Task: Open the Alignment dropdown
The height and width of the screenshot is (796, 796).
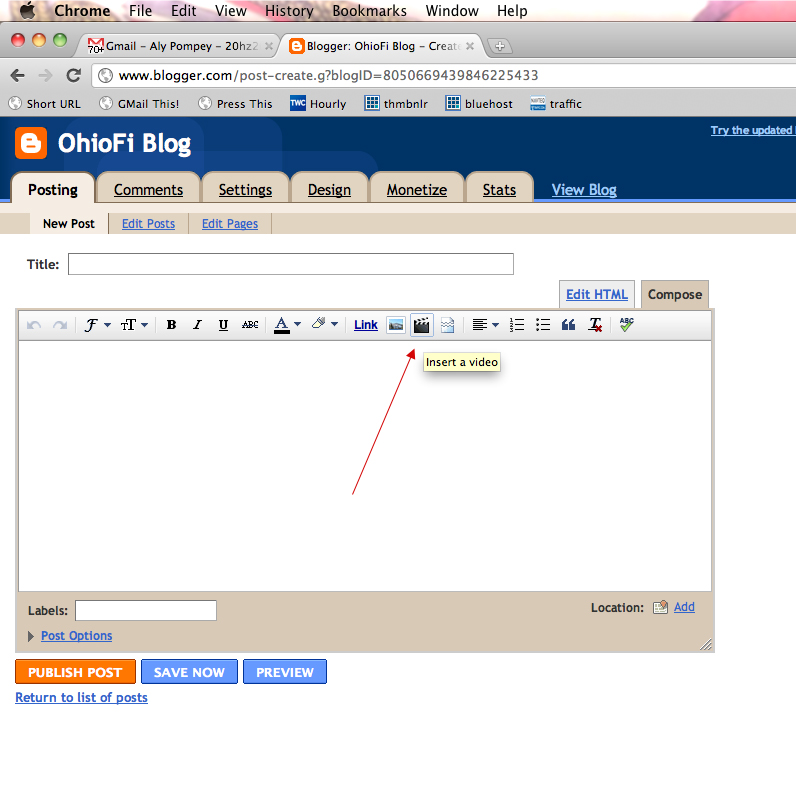Action: pos(485,325)
